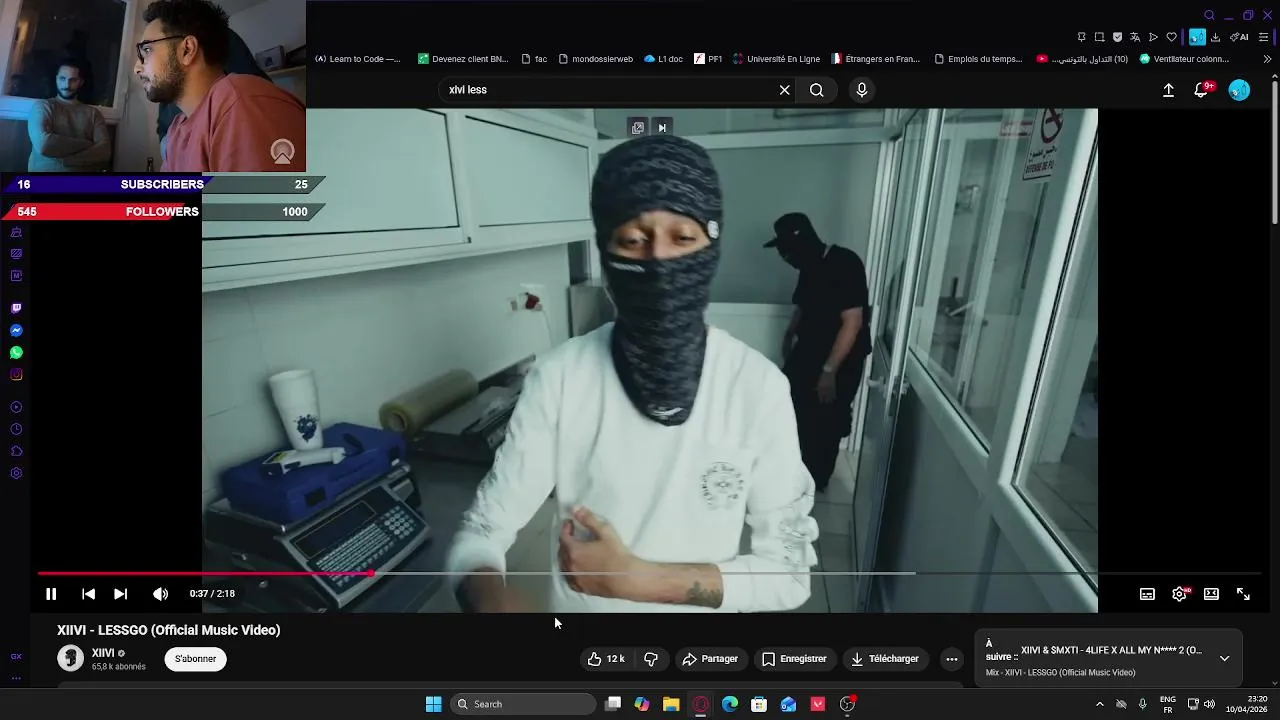1280x720 pixels.
Task: Open the XIIVI channel name link
Action: [103, 653]
